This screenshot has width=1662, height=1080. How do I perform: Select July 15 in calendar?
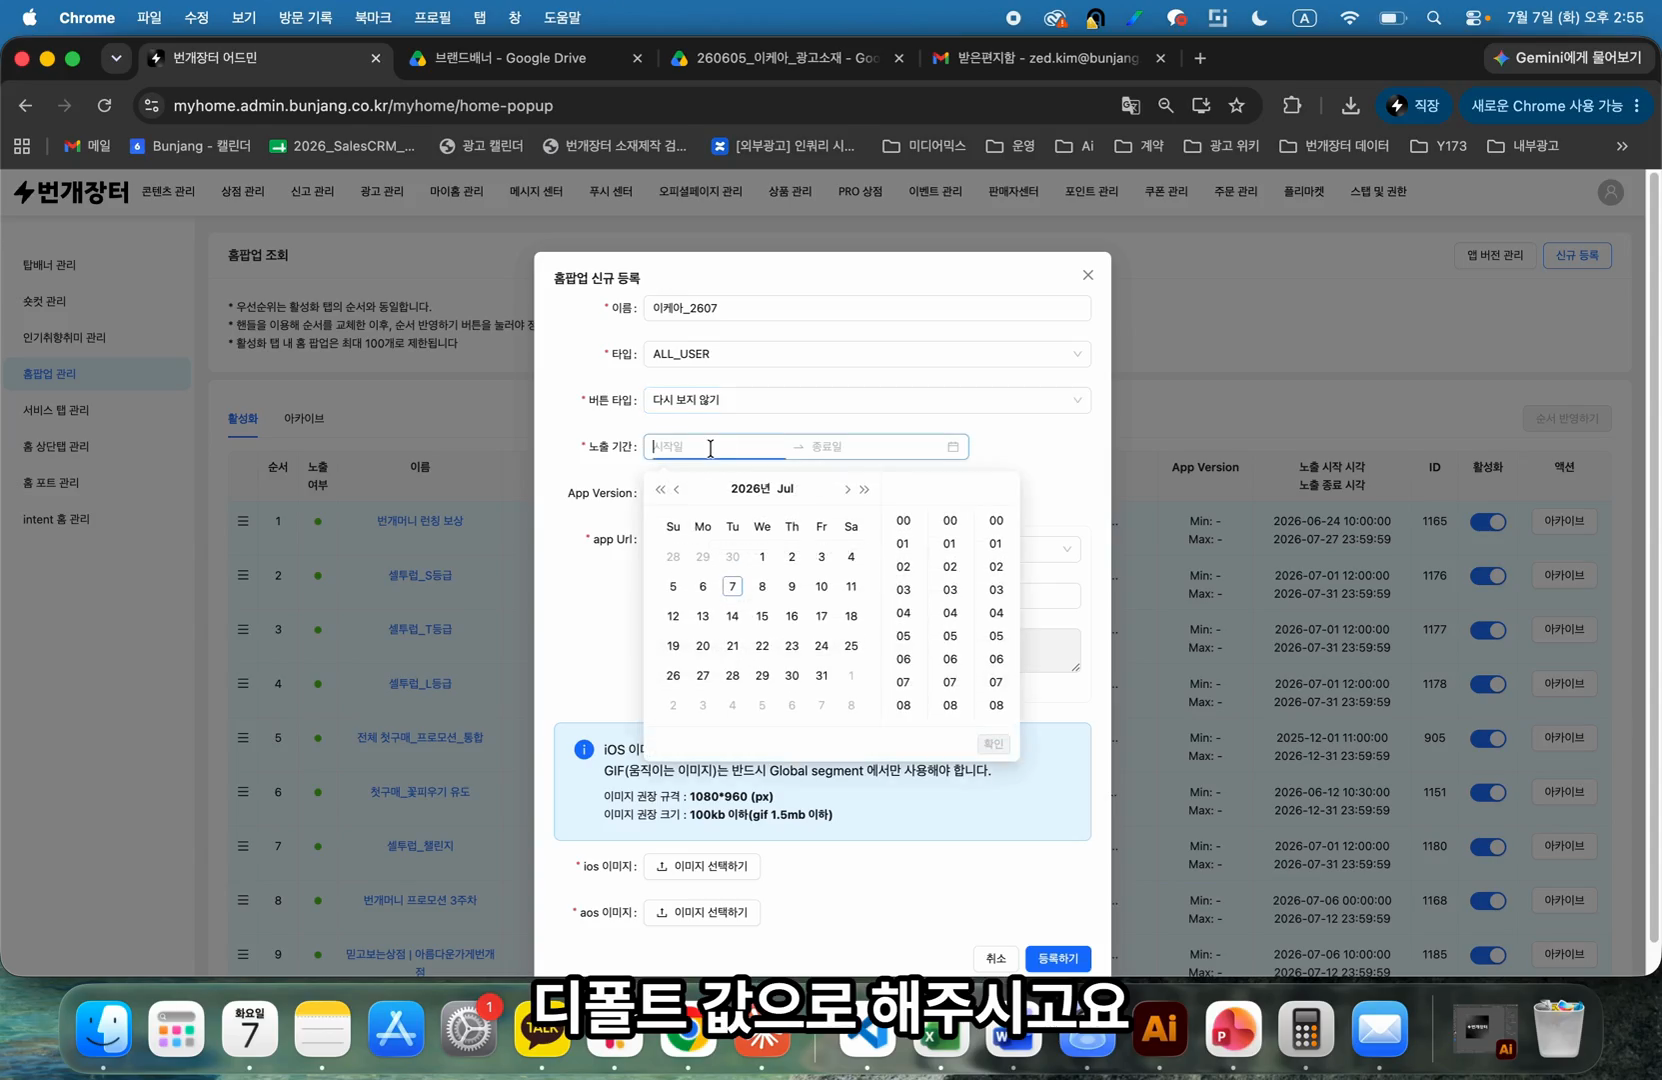pos(762,616)
